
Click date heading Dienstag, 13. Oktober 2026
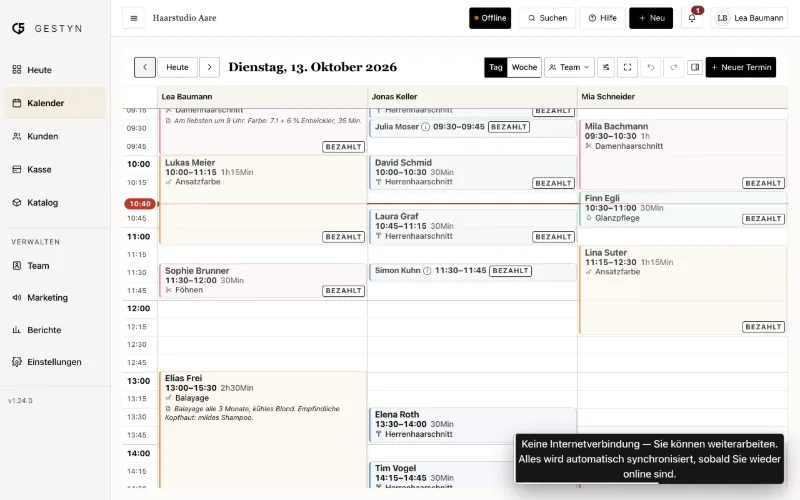tap(312, 67)
